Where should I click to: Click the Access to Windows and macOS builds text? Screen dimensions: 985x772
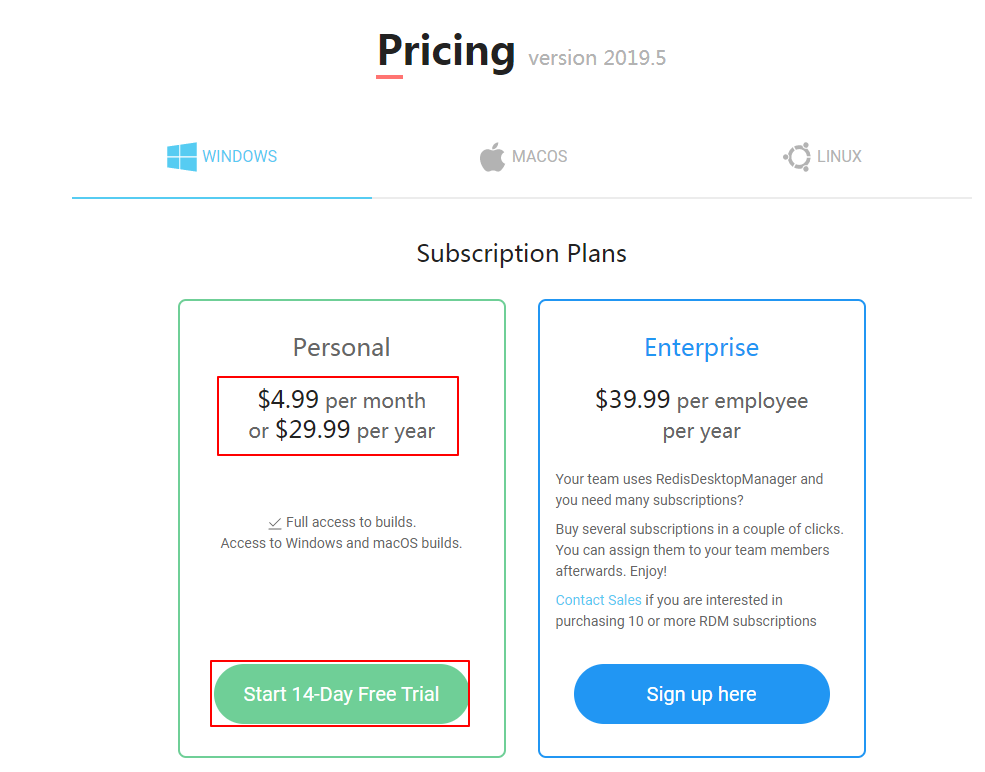tap(341, 544)
